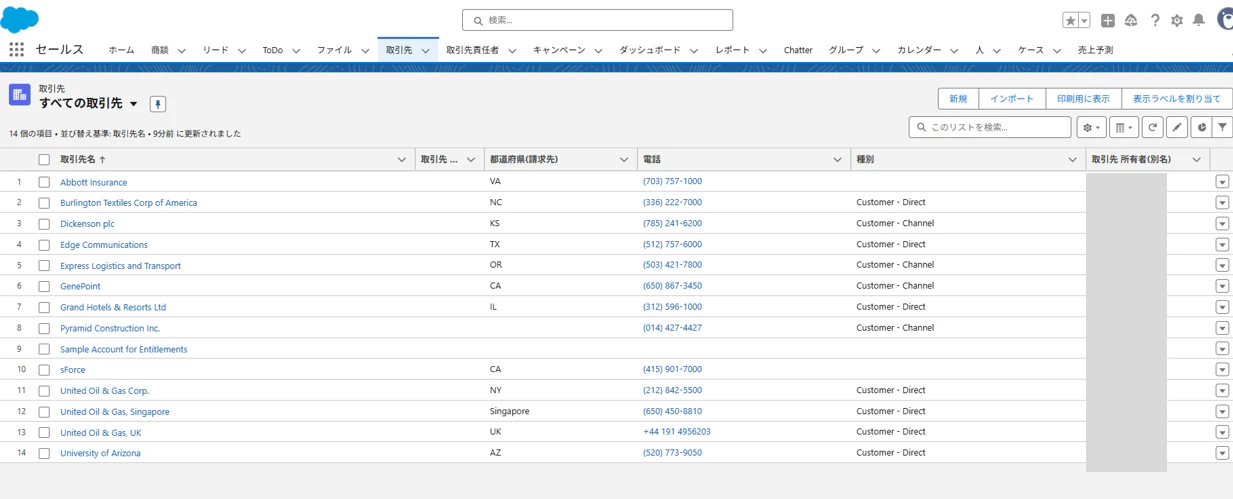
Task: Open the Setup gear icon in header
Action: tap(1177, 20)
